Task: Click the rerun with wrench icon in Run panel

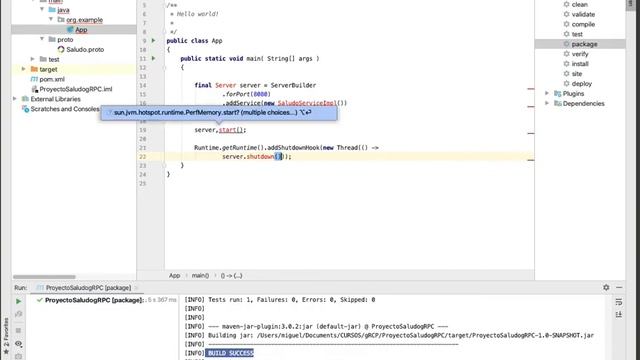Action: pyautogui.click(x=18, y=314)
